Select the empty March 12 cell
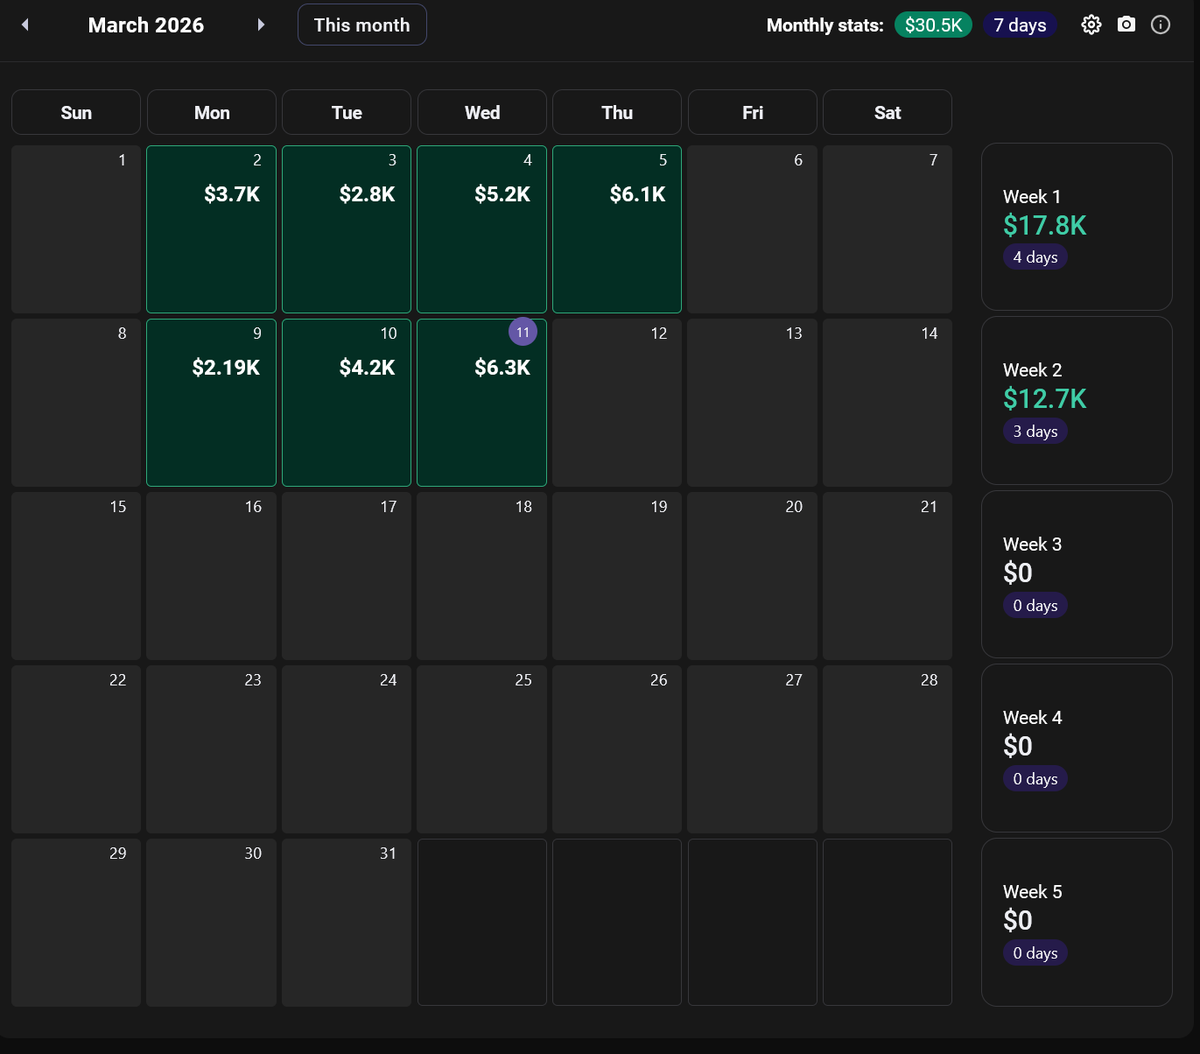Viewport: 1200px width, 1054px height. tap(617, 403)
